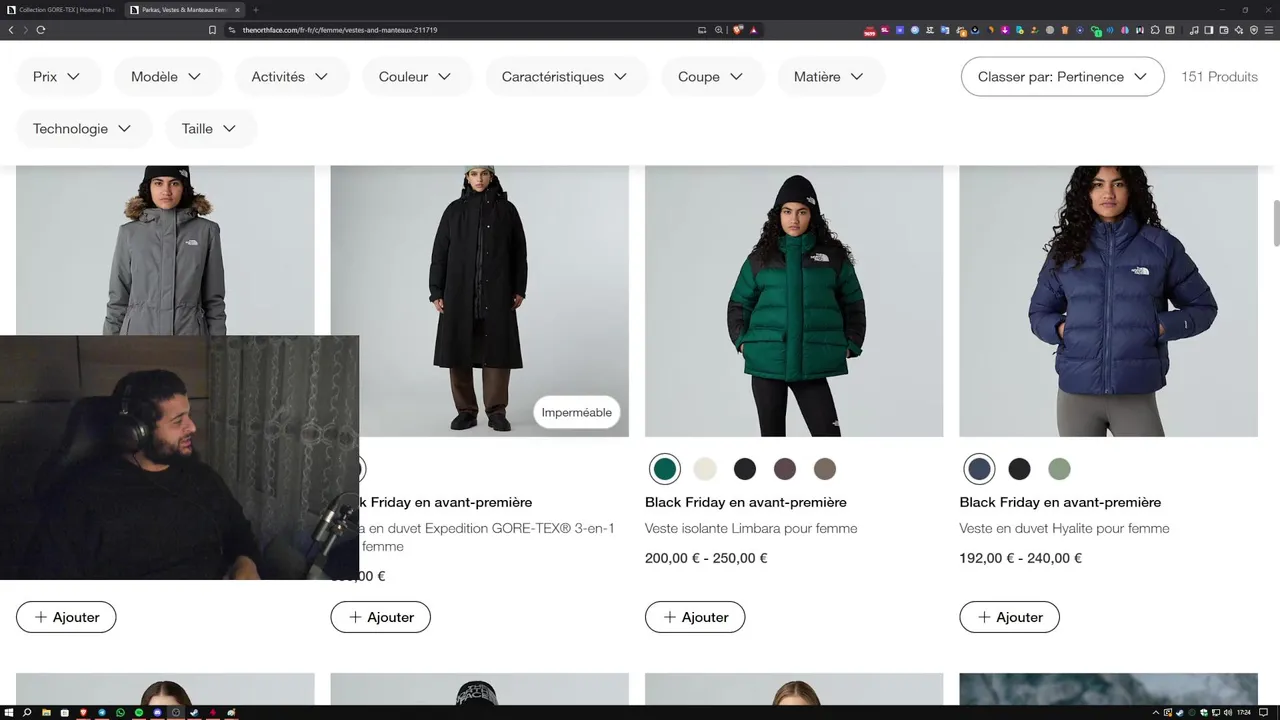Select cream white color for Limbara jacket
The width and height of the screenshot is (1280, 720).
[705, 469]
